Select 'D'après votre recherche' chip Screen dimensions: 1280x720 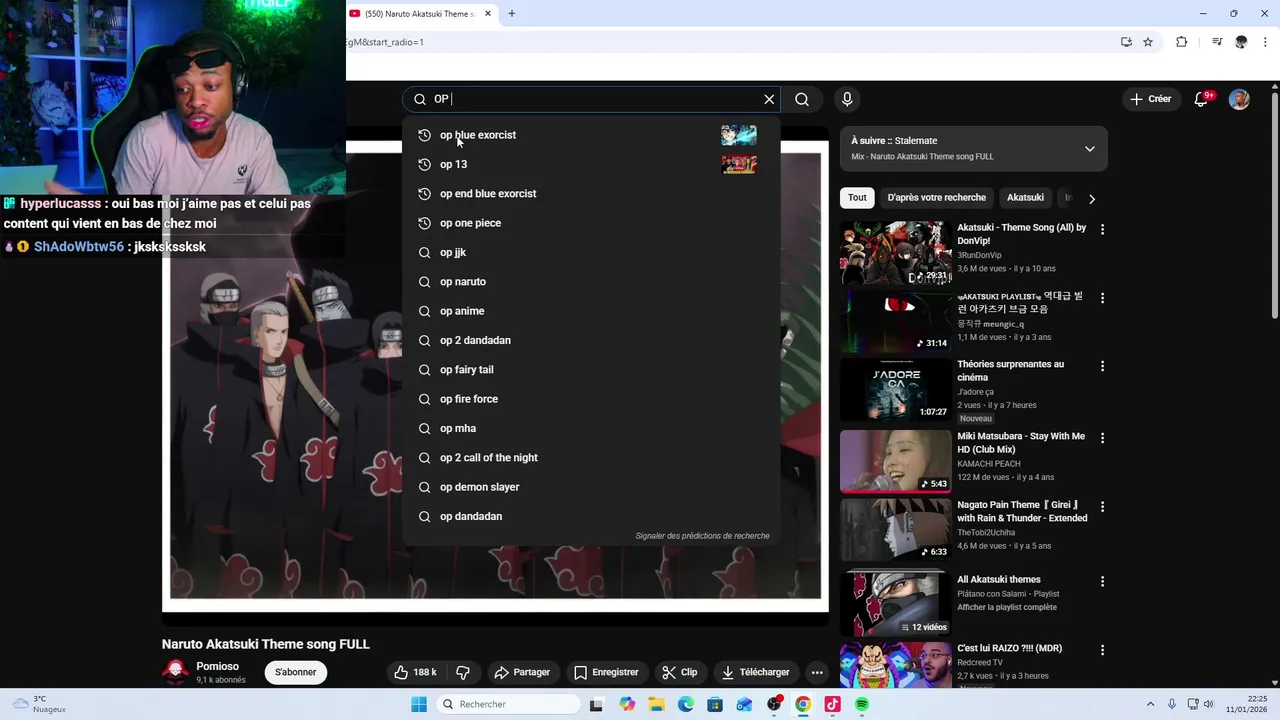936,198
